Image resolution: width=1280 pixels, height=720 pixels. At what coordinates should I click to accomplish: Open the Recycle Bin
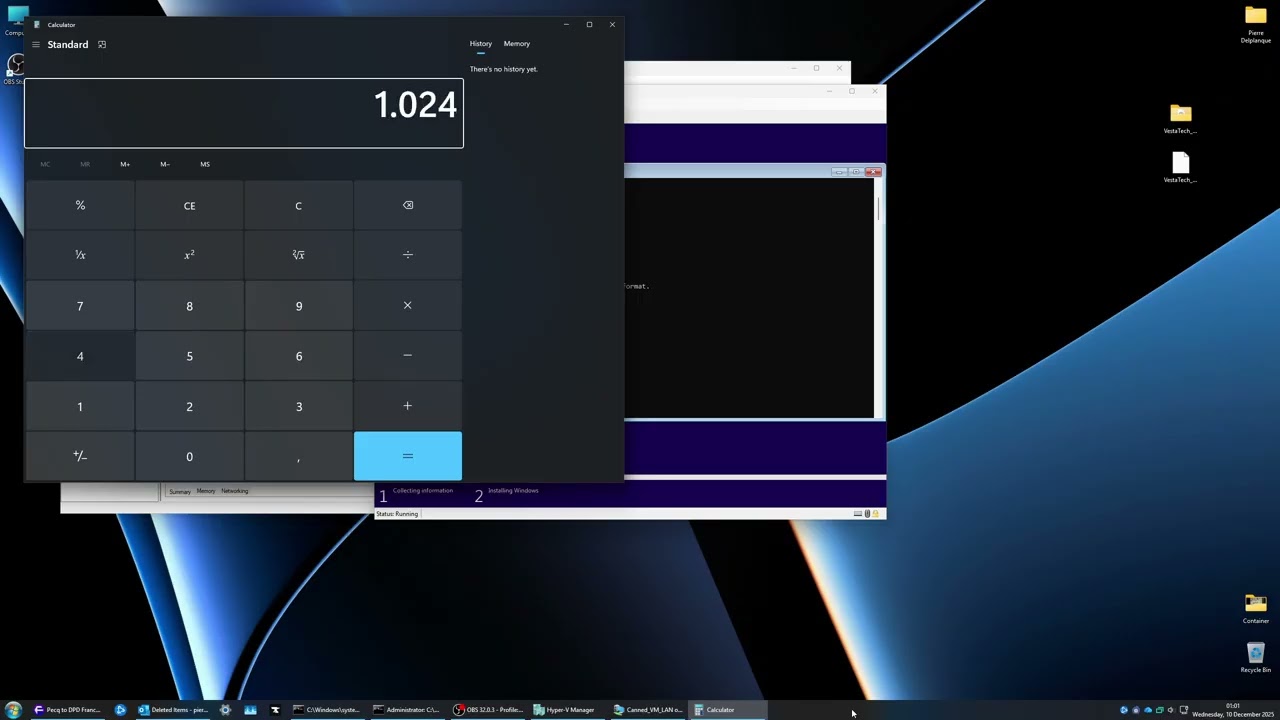click(x=1256, y=657)
